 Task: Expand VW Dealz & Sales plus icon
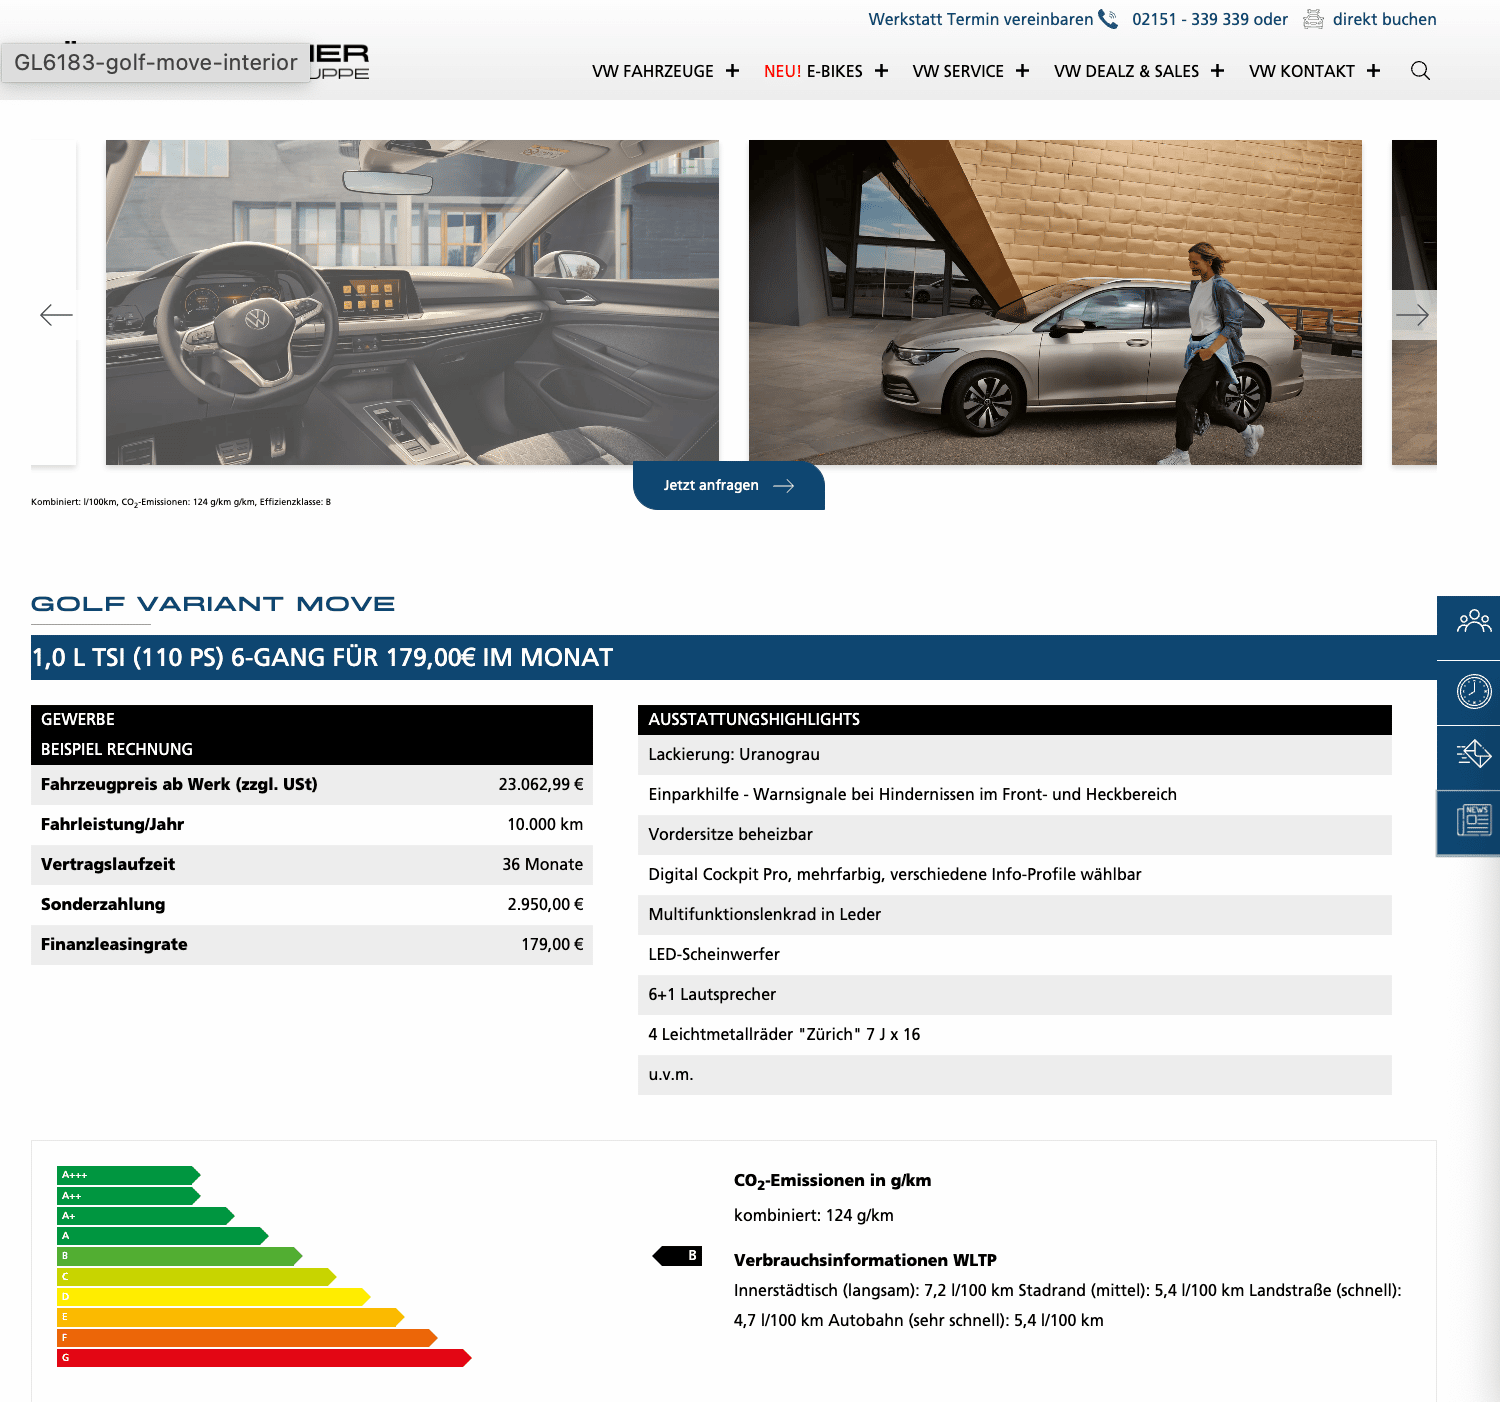click(x=1217, y=71)
